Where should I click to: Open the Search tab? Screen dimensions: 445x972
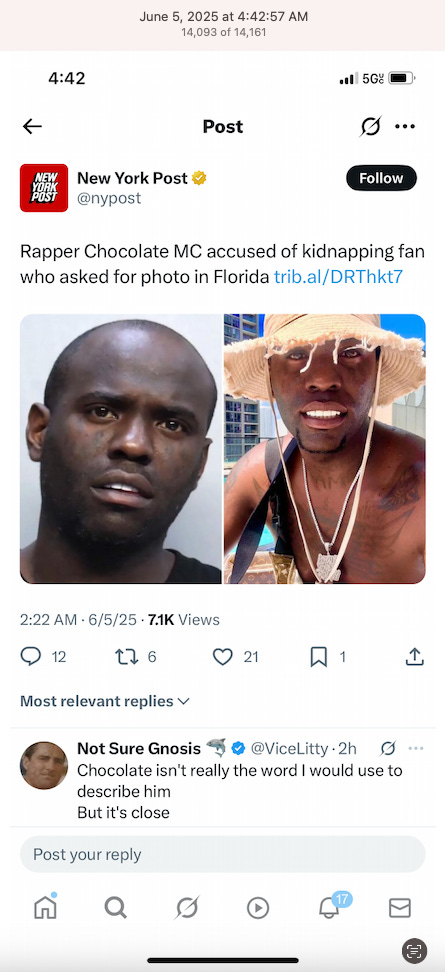(x=116, y=908)
